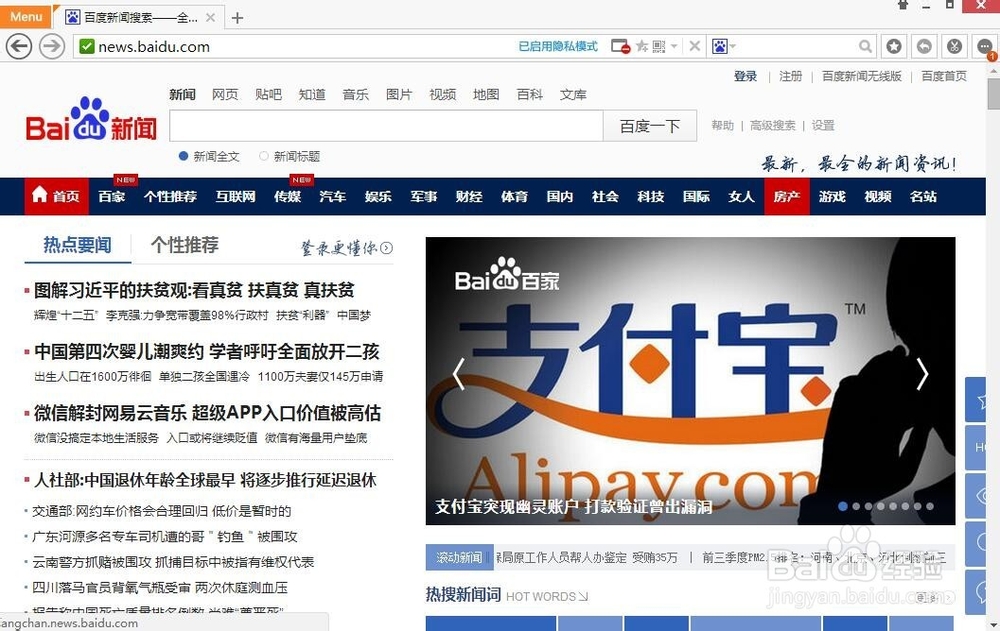Close the 百度新闻搜索 tab
The height and width of the screenshot is (631, 1000).
(x=210, y=18)
